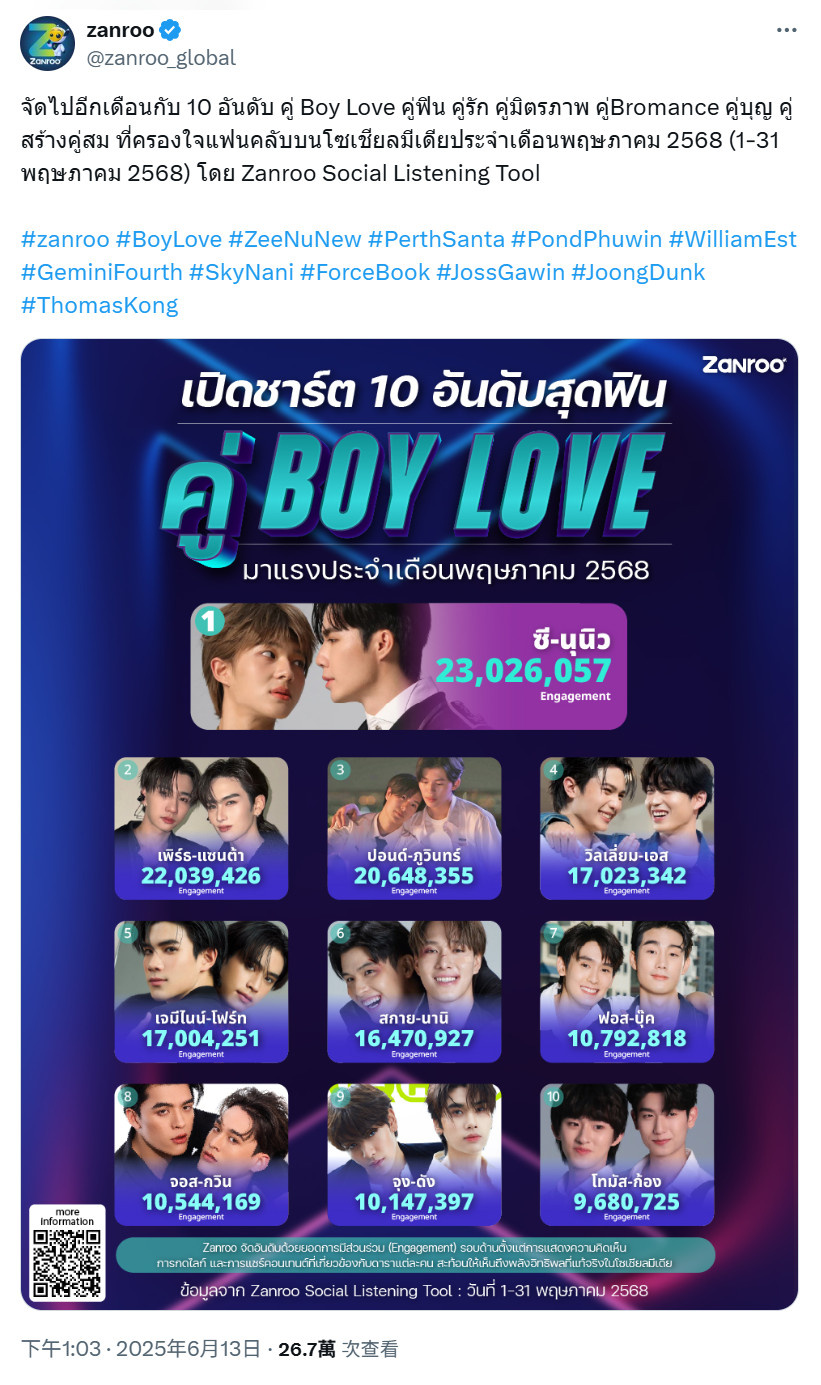The height and width of the screenshot is (1385, 821).
Task: Open the Boy Love chart image
Action: [x=409, y=824]
